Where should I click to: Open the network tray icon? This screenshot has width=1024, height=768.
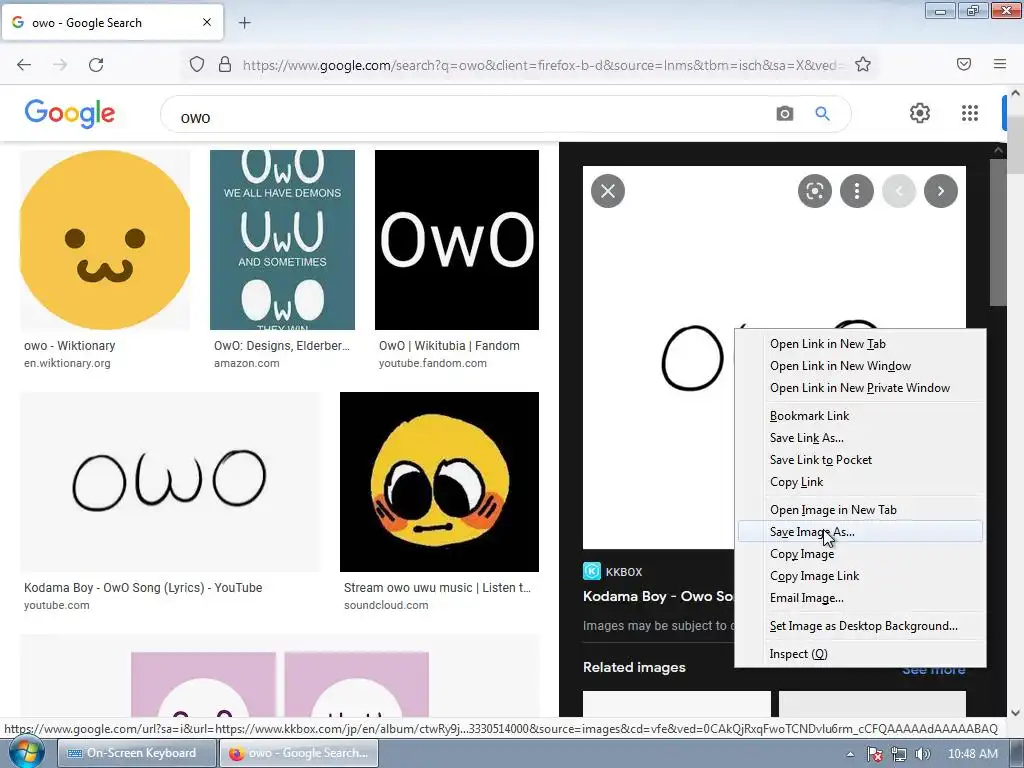click(x=899, y=754)
